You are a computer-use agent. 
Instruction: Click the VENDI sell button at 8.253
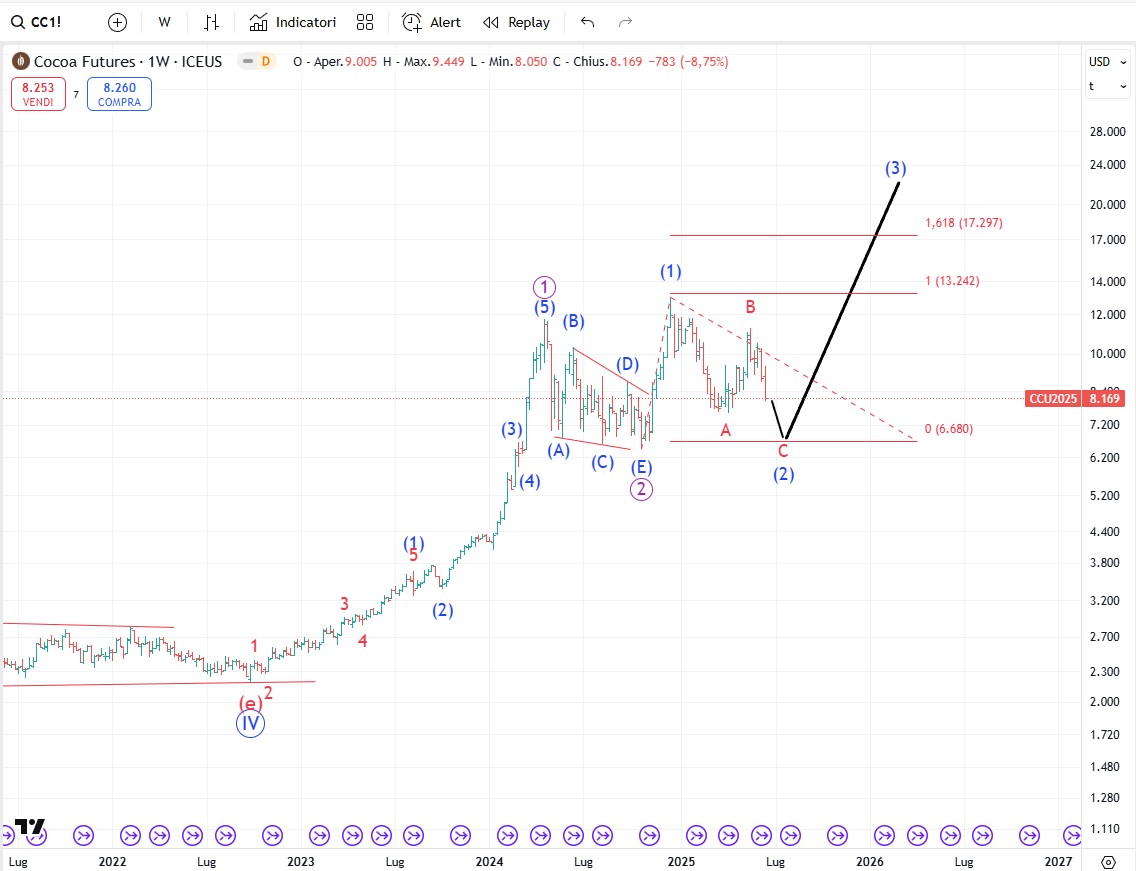click(38, 94)
